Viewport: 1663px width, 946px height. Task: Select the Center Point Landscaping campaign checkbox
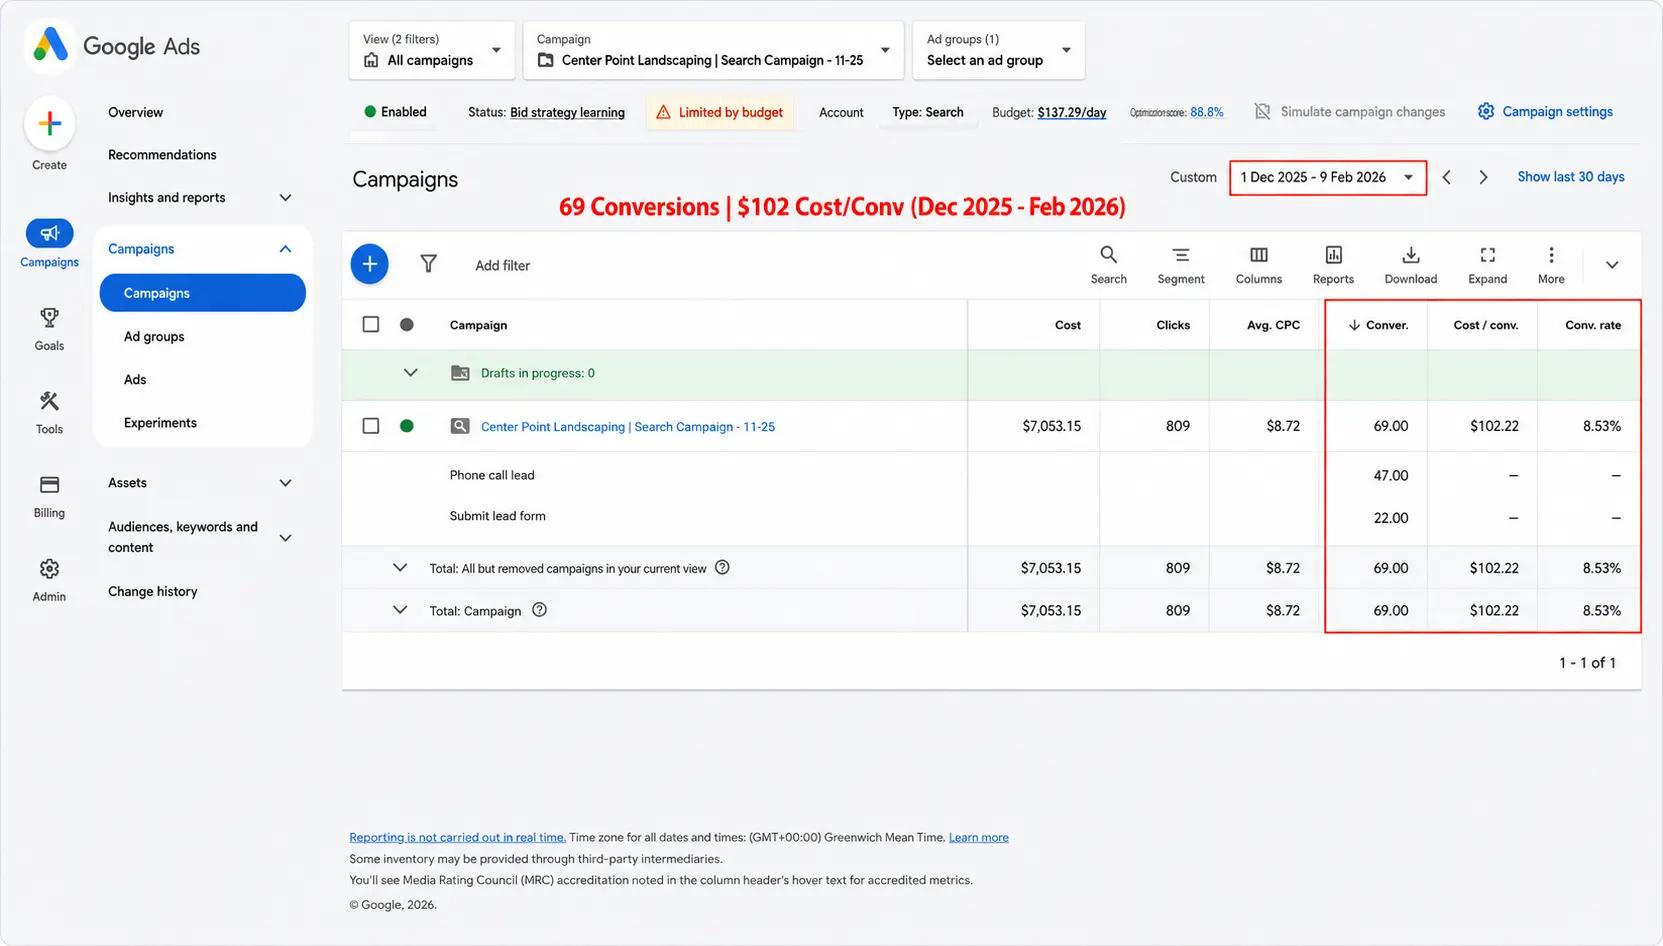pos(371,426)
